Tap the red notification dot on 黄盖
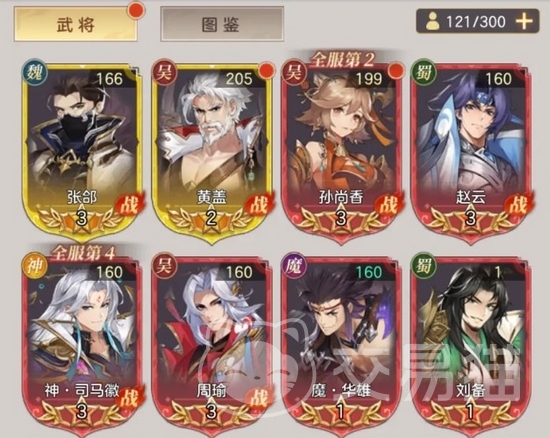 click(x=267, y=69)
